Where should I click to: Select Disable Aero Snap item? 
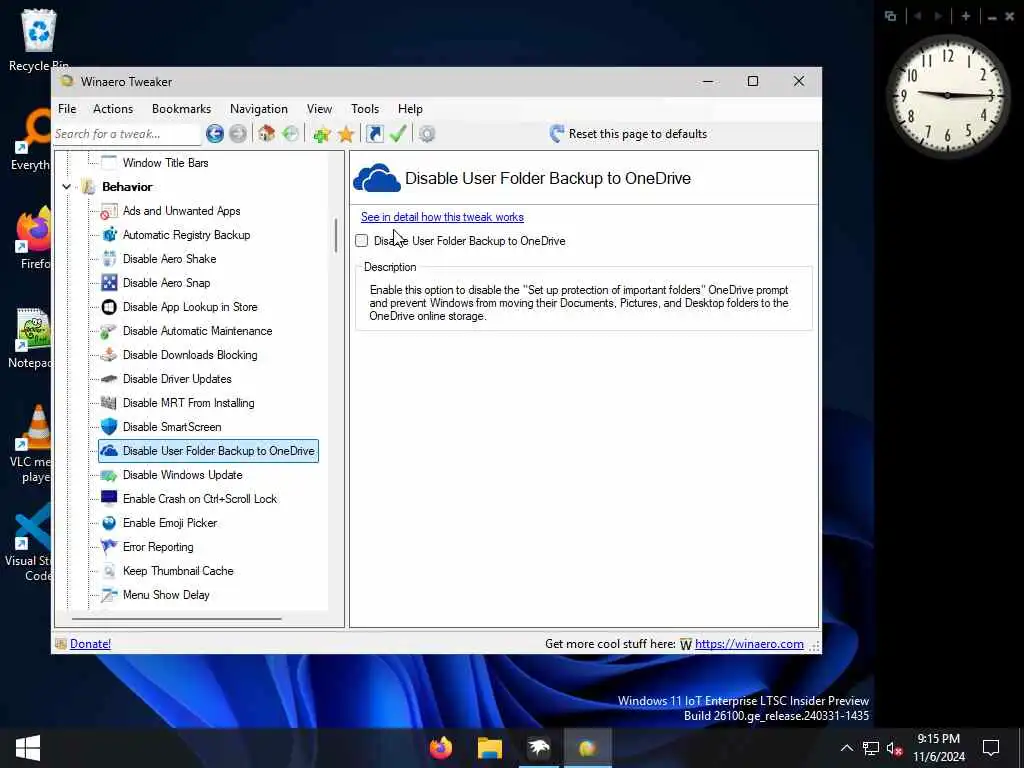pos(167,283)
